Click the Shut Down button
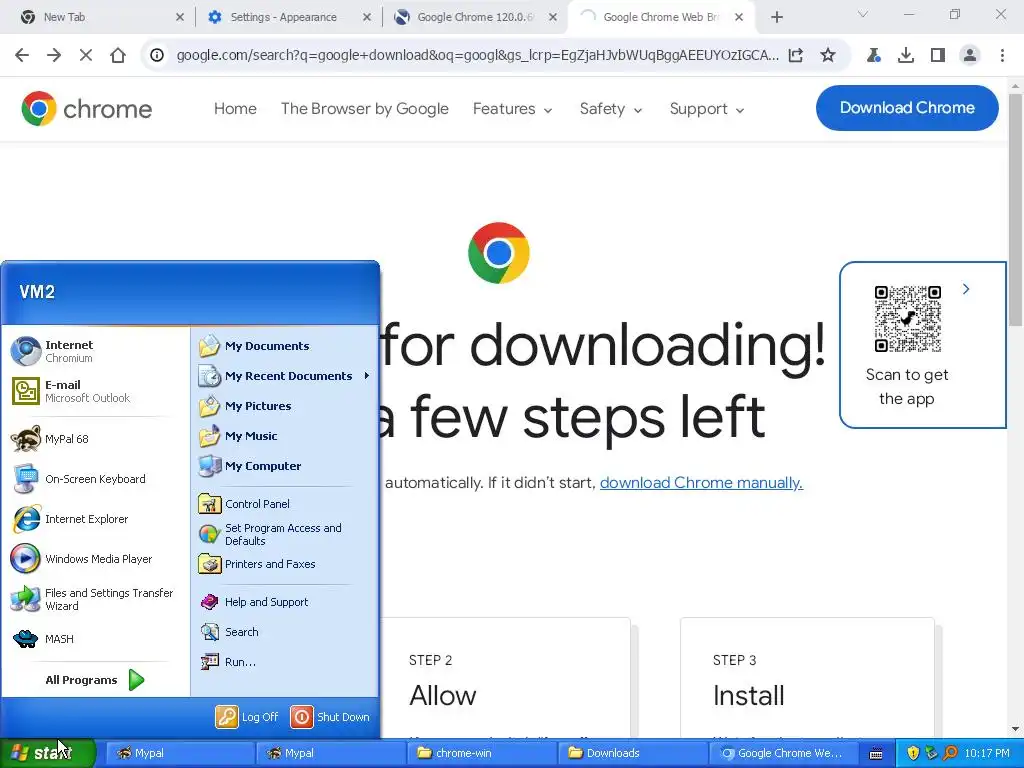1024x768 pixels. point(330,717)
